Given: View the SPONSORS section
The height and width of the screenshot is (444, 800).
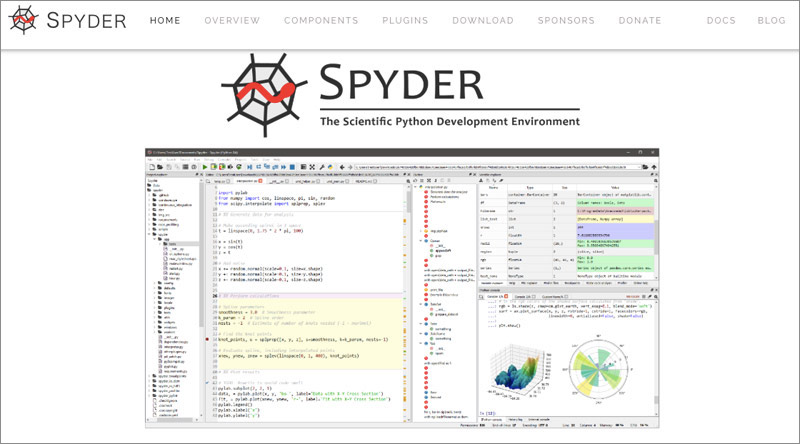Looking at the screenshot, I should click(566, 20).
